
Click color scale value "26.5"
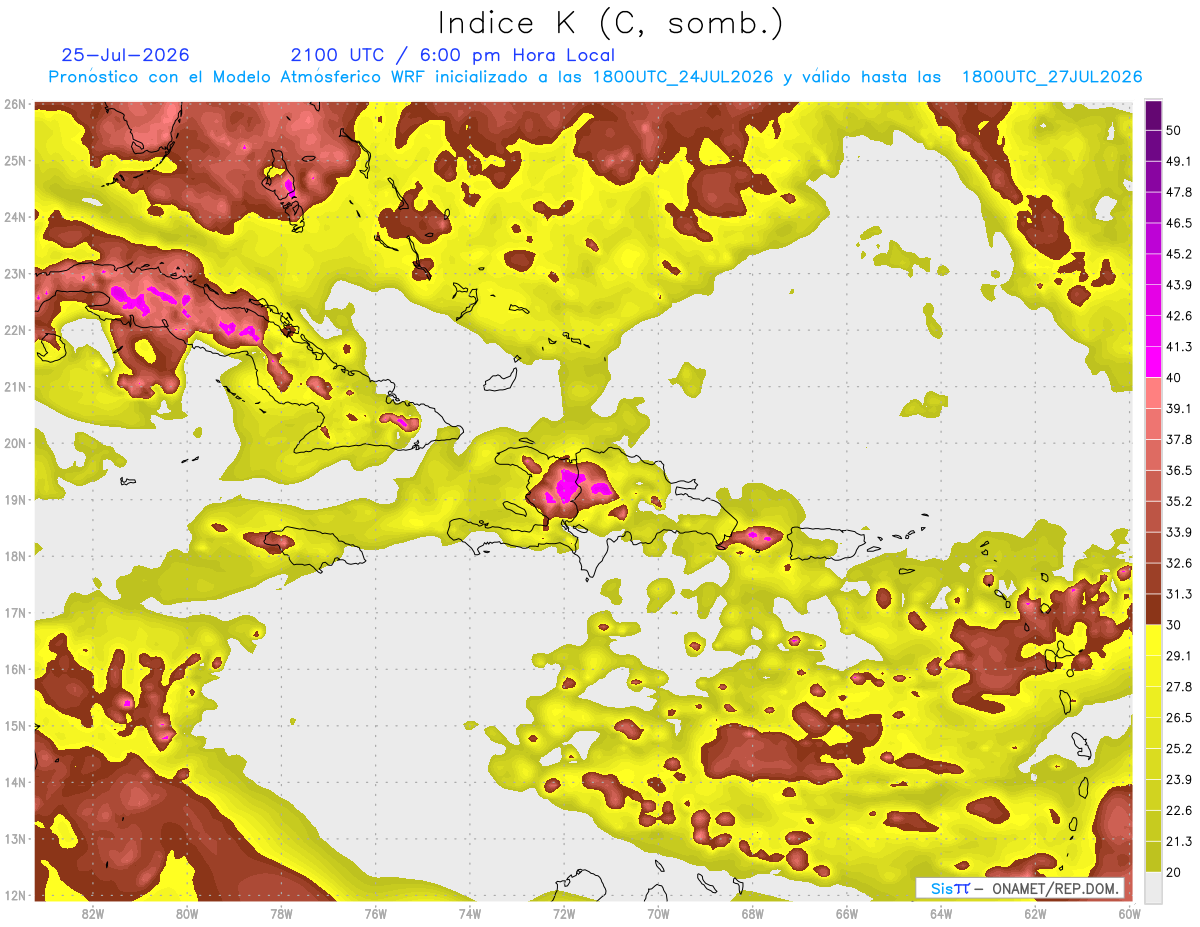pos(1180,718)
